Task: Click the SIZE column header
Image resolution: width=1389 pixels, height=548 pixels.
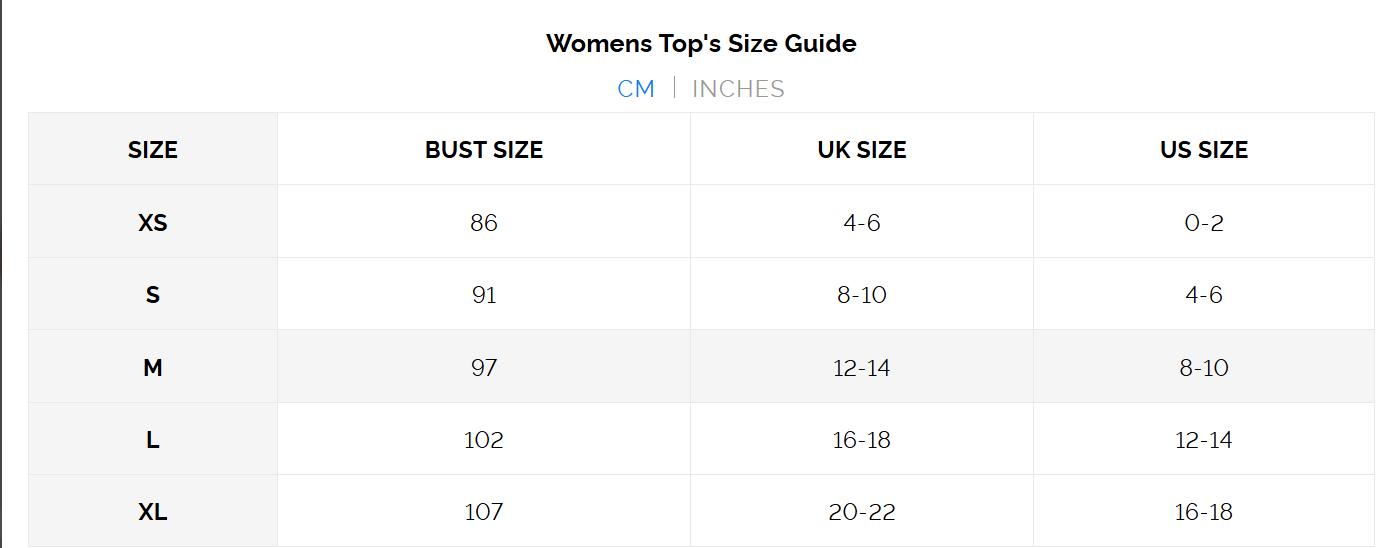Action: (153, 150)
